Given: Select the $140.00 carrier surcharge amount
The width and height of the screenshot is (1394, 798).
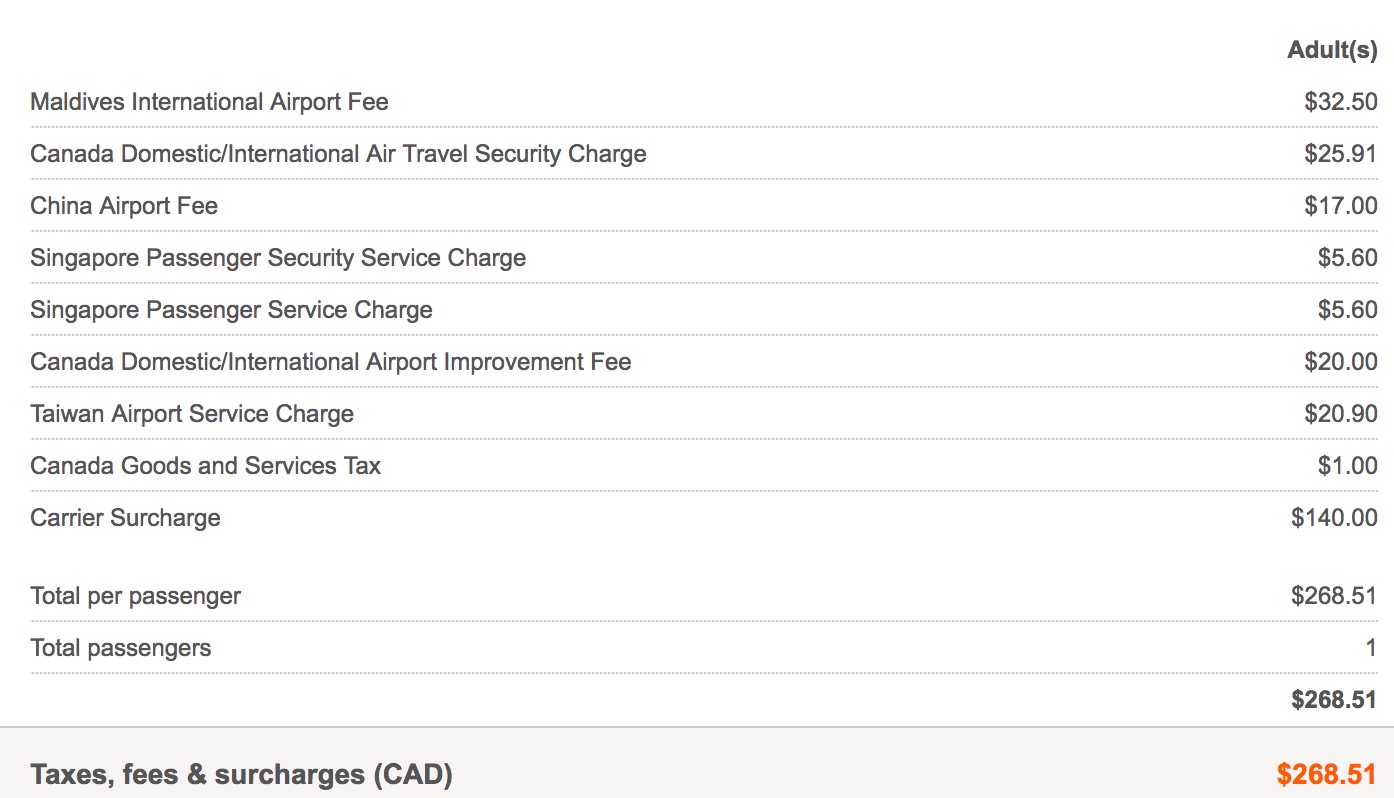Looking at the screenshot, I should 1334,518.
